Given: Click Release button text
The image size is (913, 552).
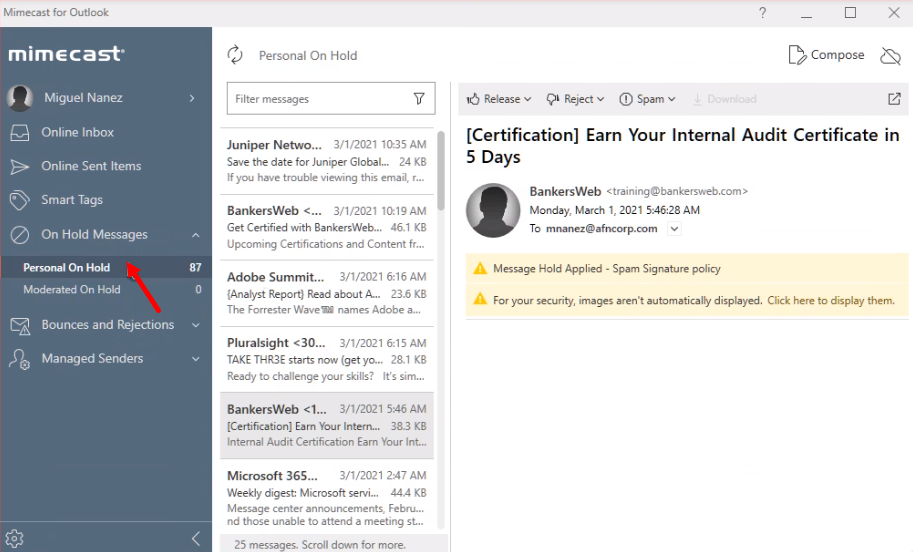Looking at the screenshot, I should 502,99.
